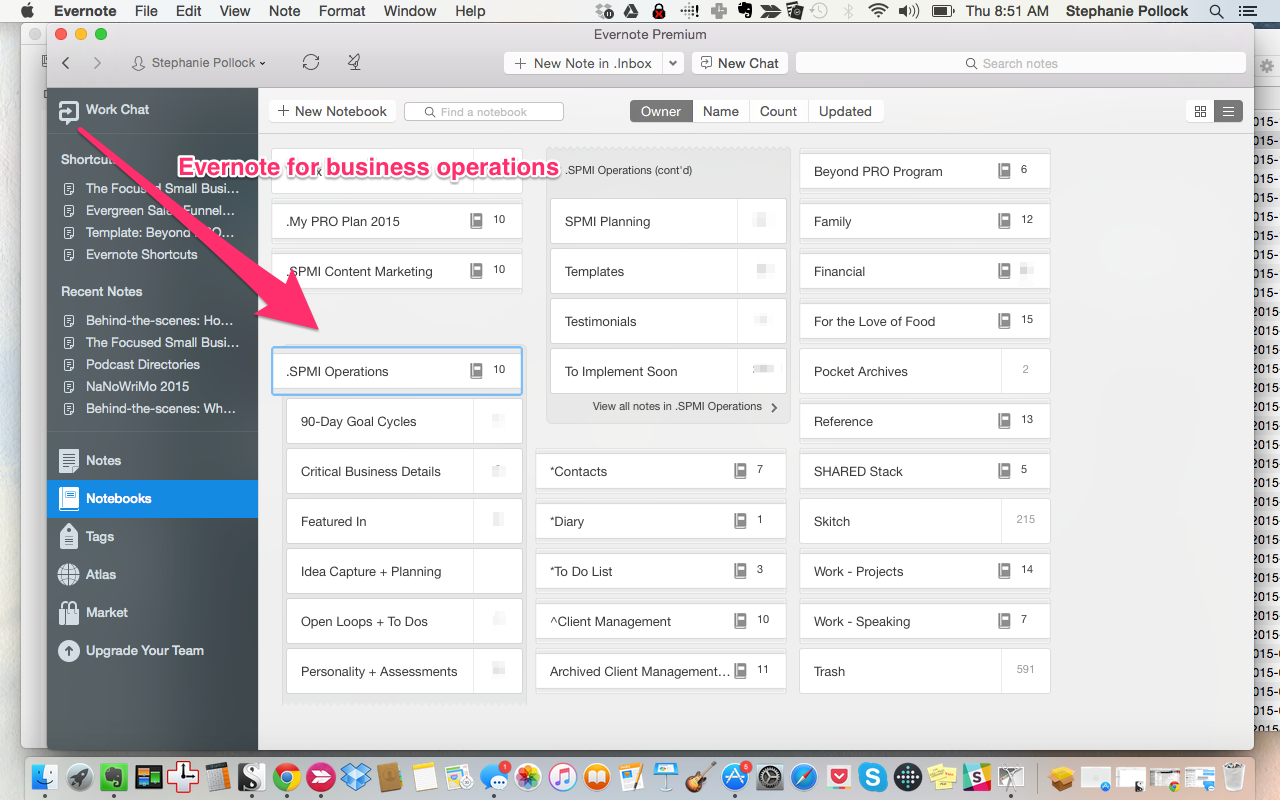Switch to grid view of notebooks
1280x800 pixels.
pos(1200,111)
